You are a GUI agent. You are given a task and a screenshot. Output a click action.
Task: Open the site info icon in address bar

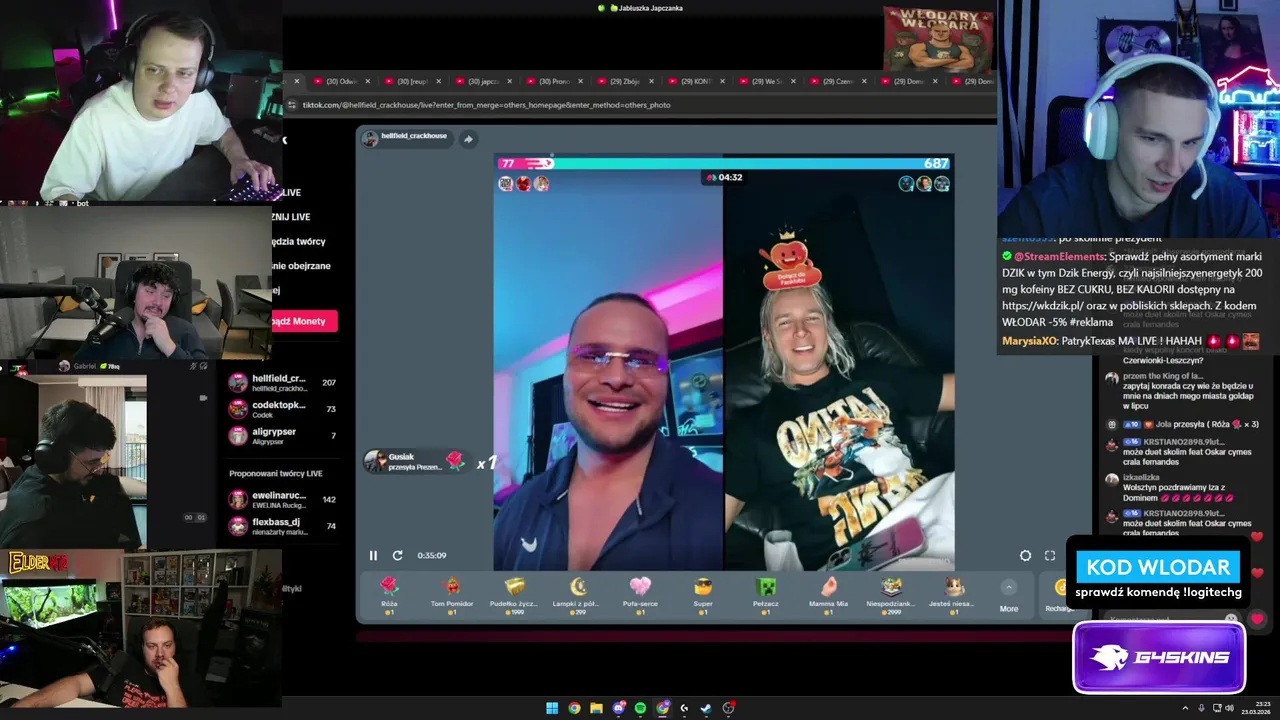(x=292, y=105)
